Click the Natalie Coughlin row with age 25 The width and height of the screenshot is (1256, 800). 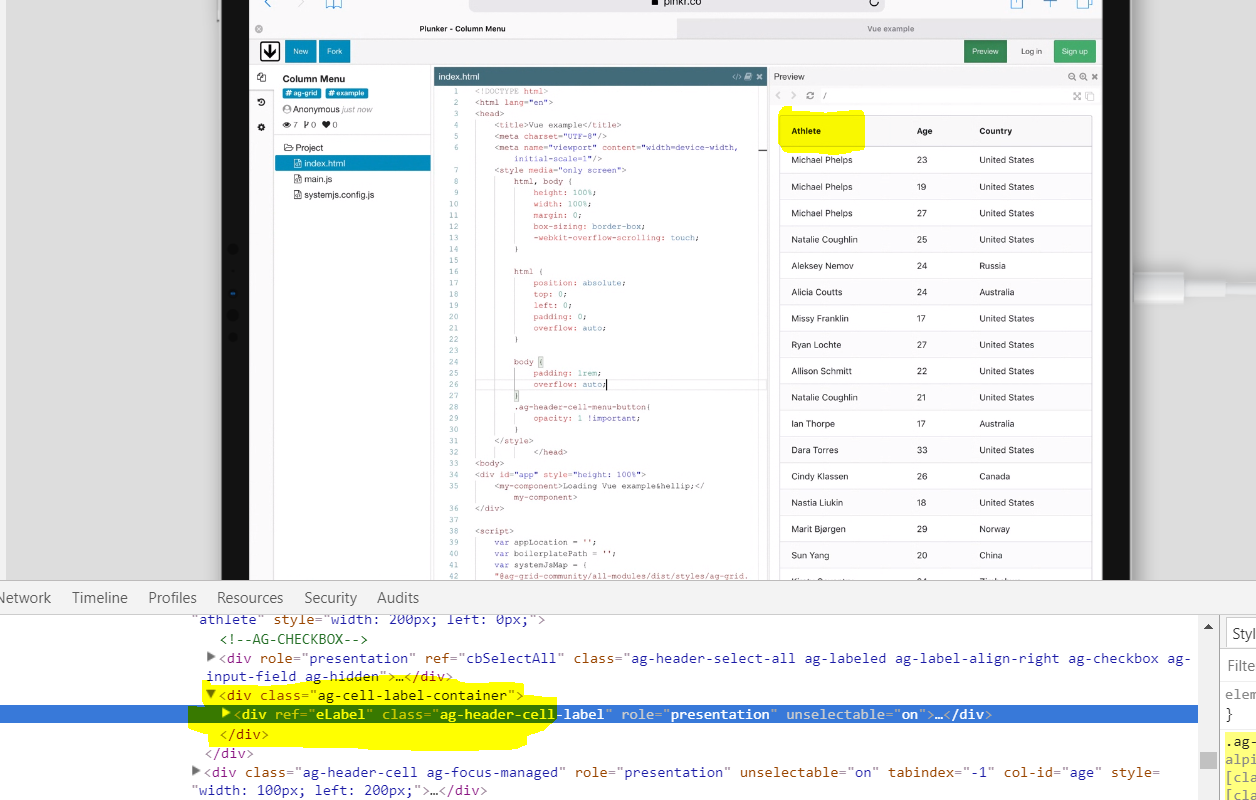pos(936,240)
